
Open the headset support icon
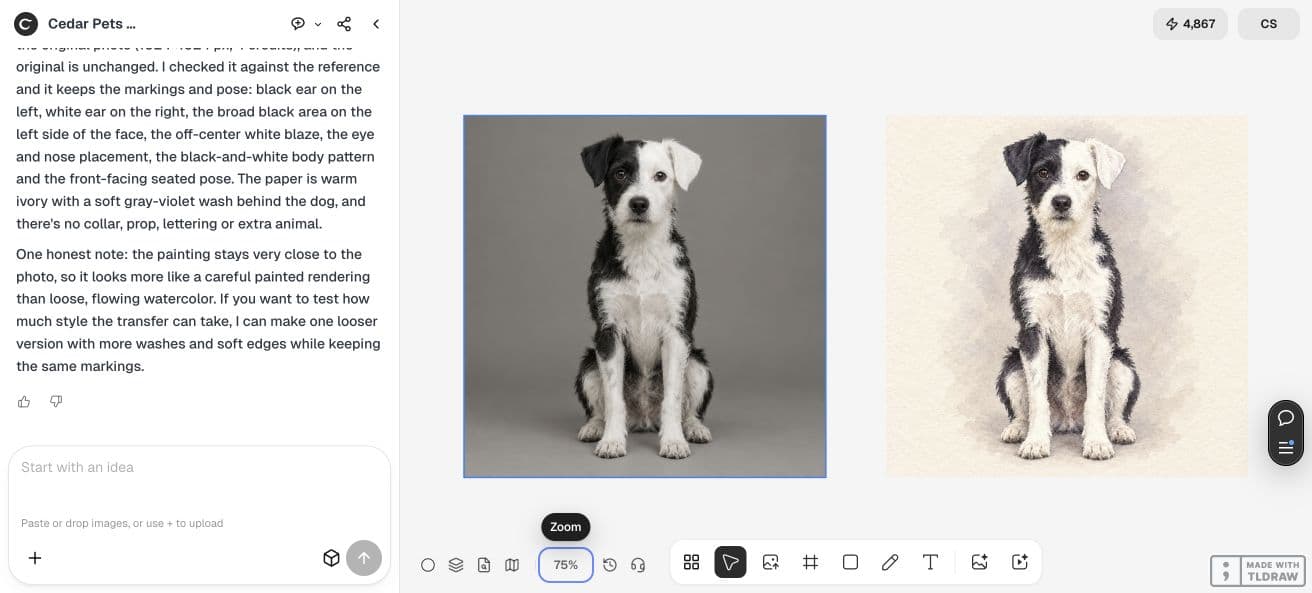click(638, 565)
